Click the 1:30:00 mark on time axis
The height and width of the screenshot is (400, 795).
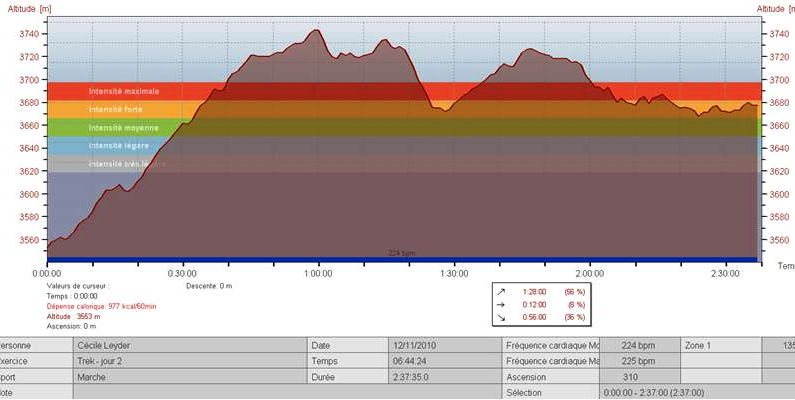pyautogui.click(x=454, y=272)
